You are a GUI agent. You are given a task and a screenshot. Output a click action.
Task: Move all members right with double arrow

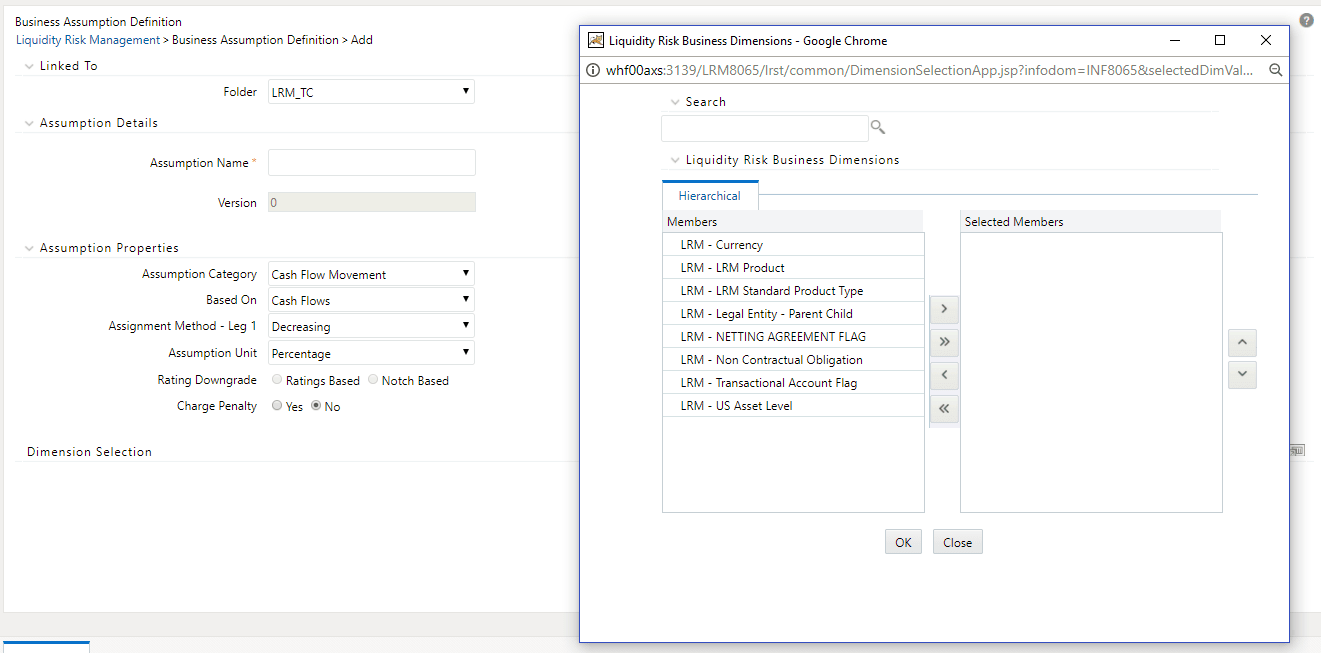(944, 342)
